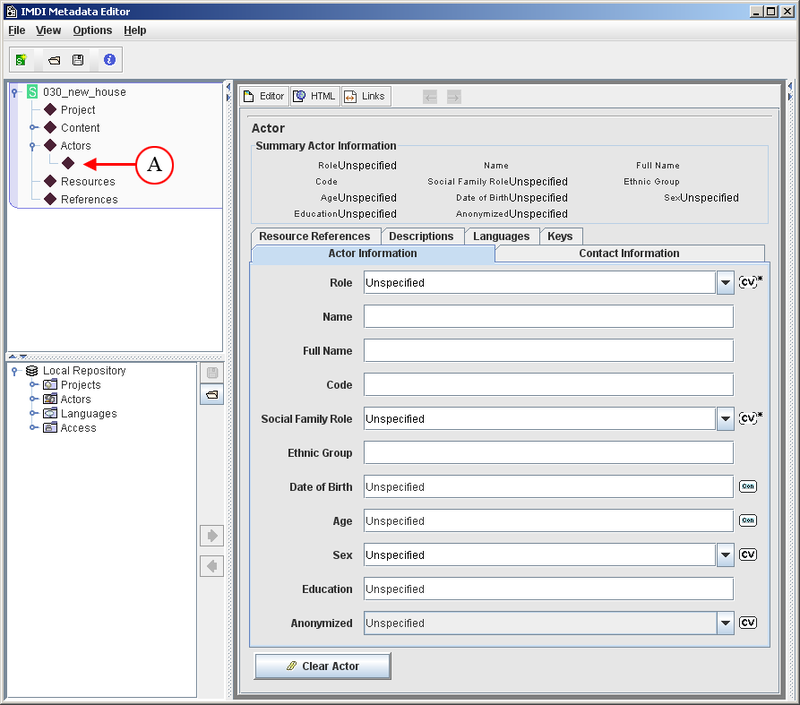This screenshot has height=705, width=800.
Task: Click the repository open folder icon button
Action: point(212,394)
